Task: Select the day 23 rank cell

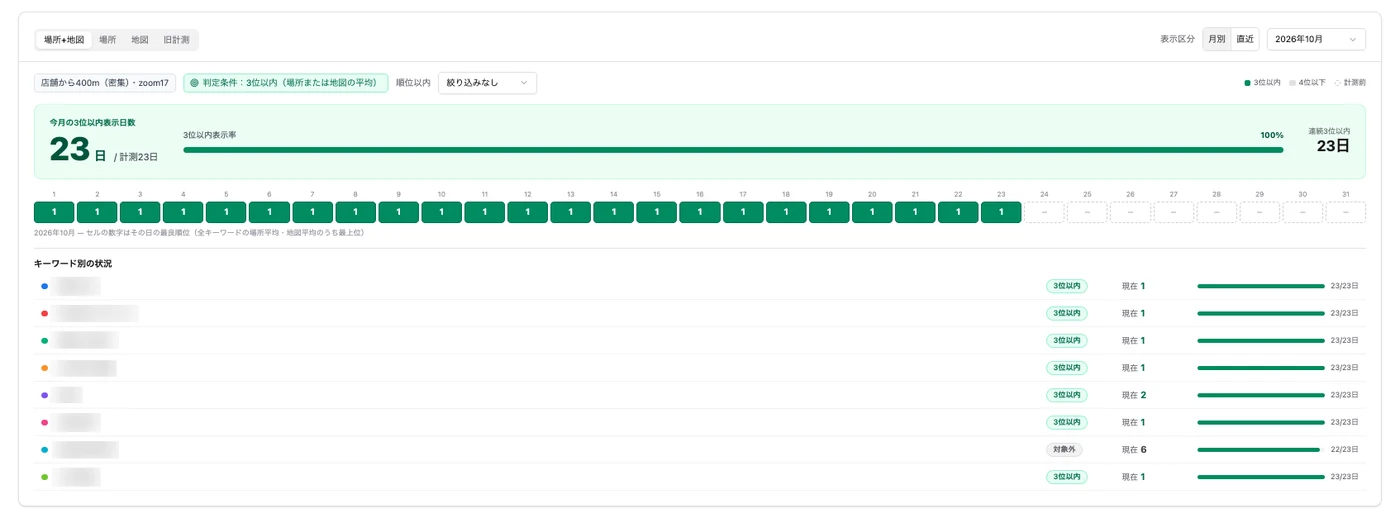Action: [x=1001, y=212]
